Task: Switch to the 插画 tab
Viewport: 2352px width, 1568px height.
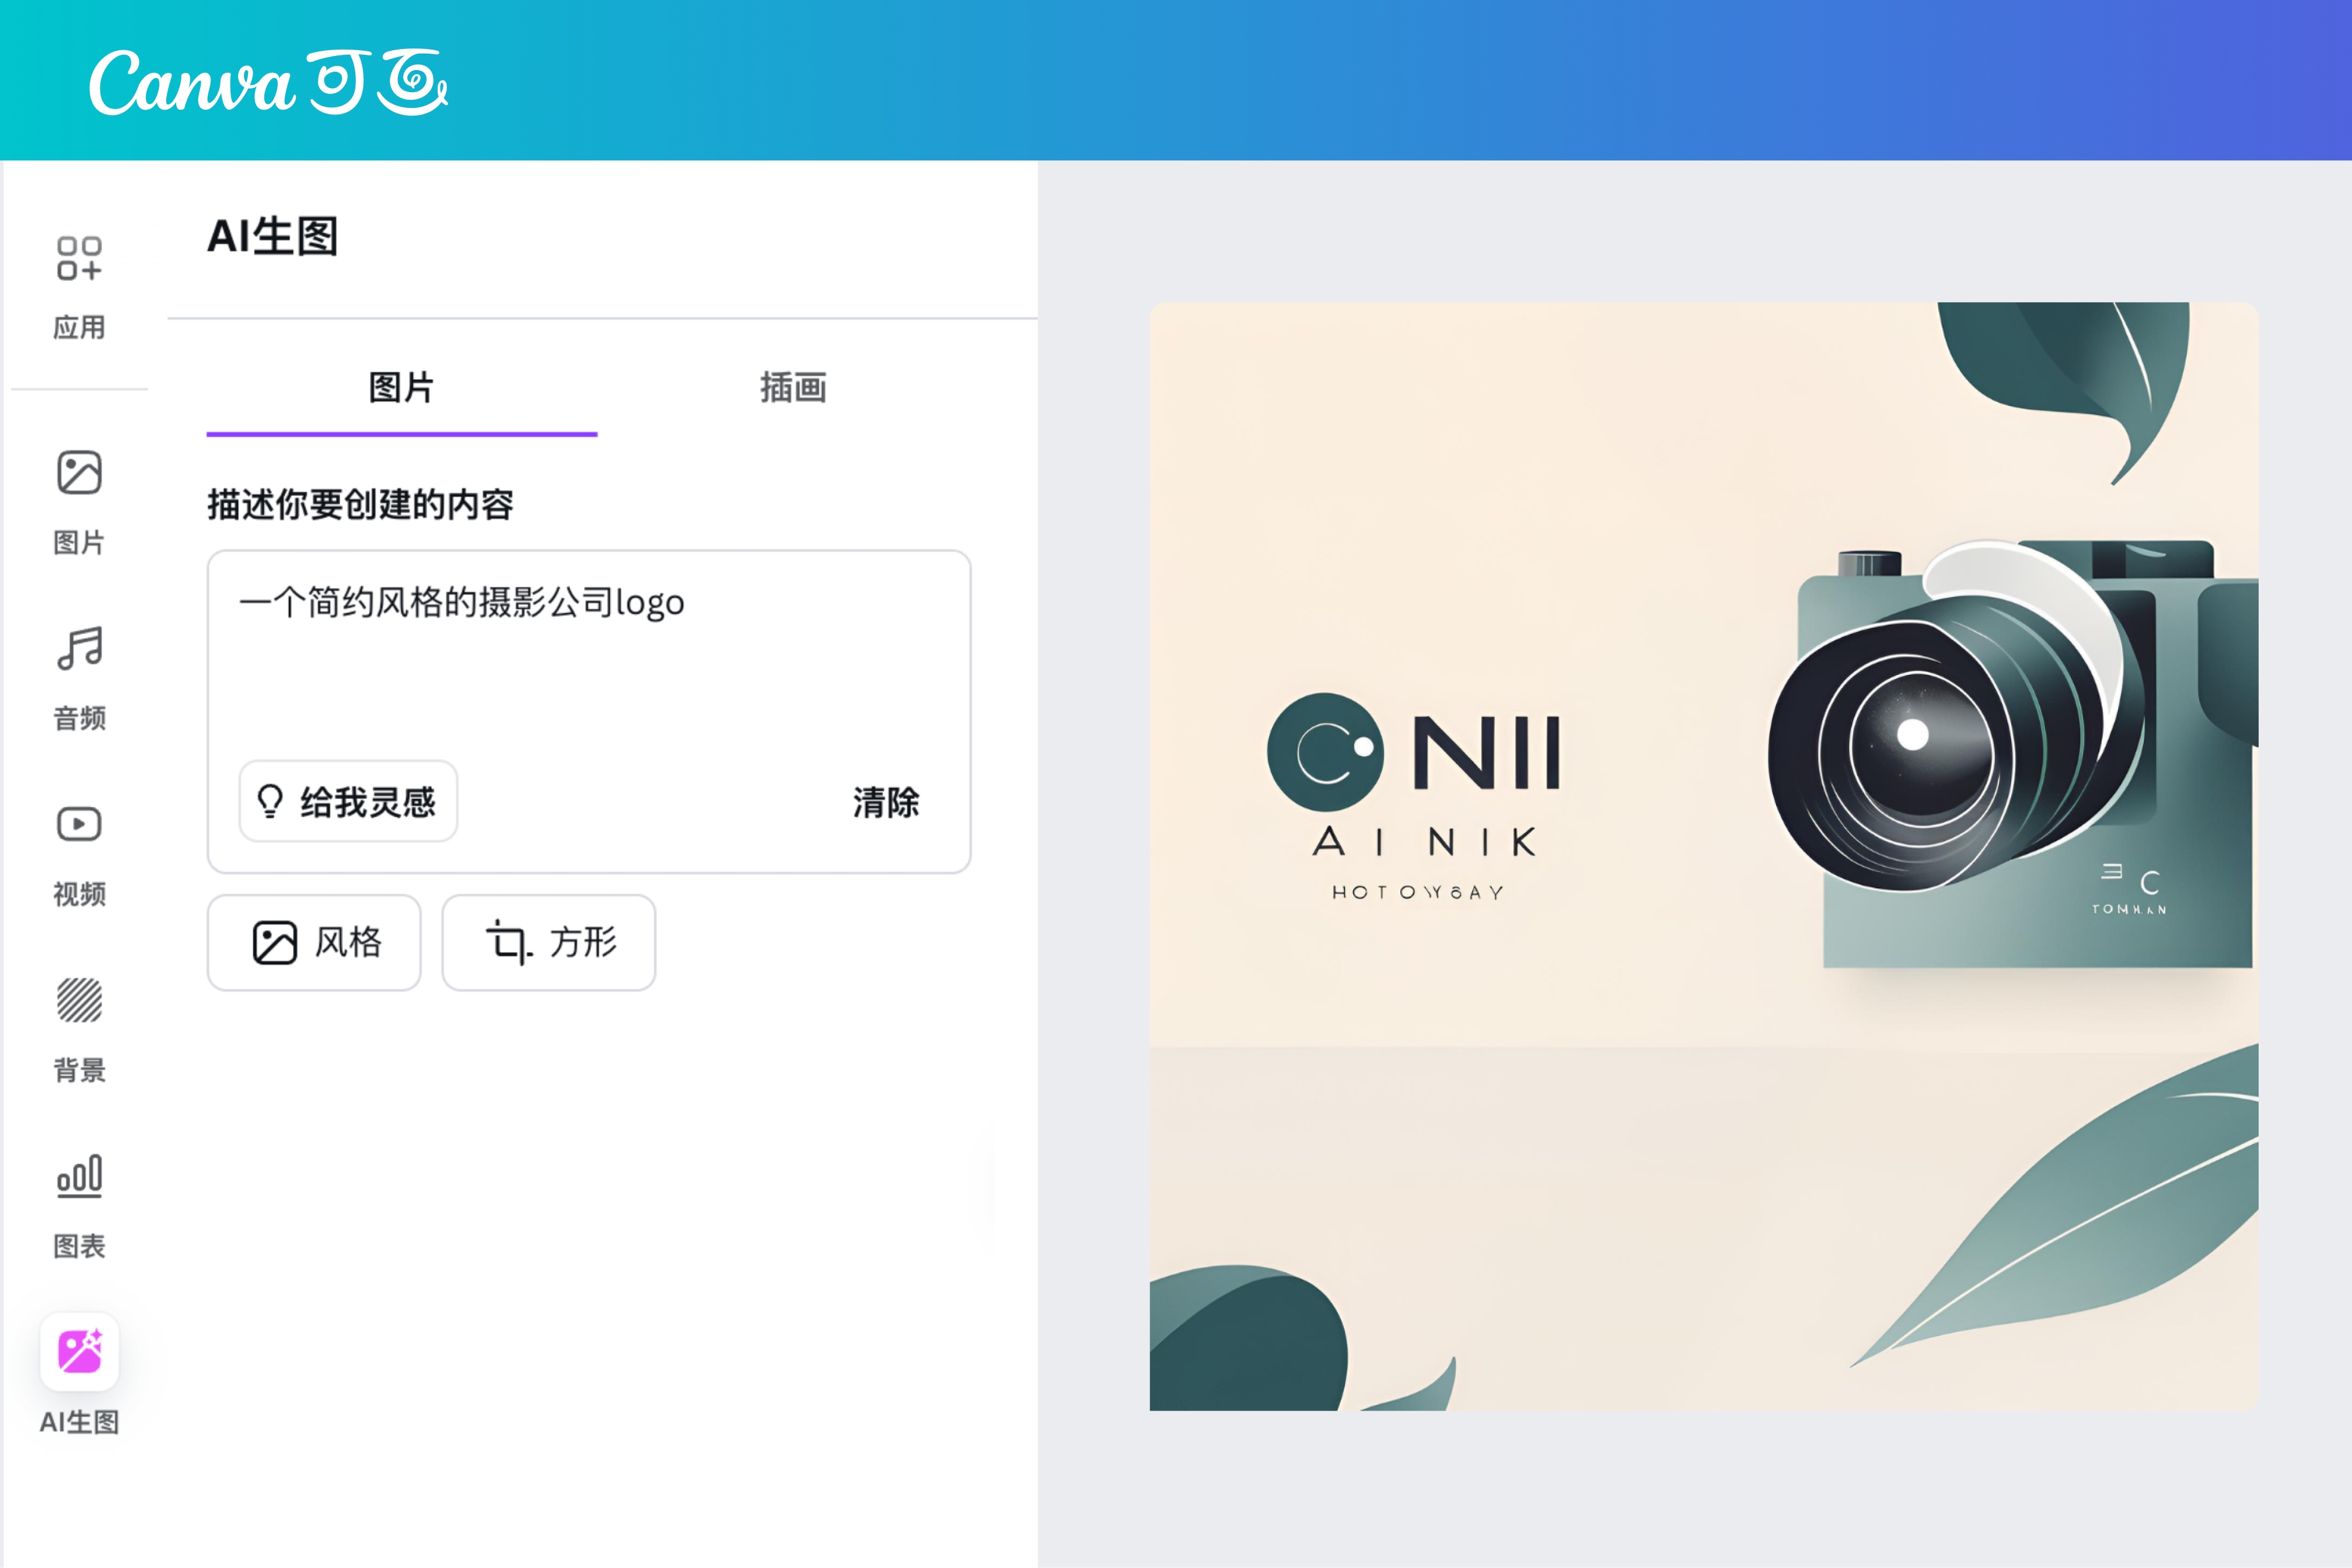Action: pos(793,388)
